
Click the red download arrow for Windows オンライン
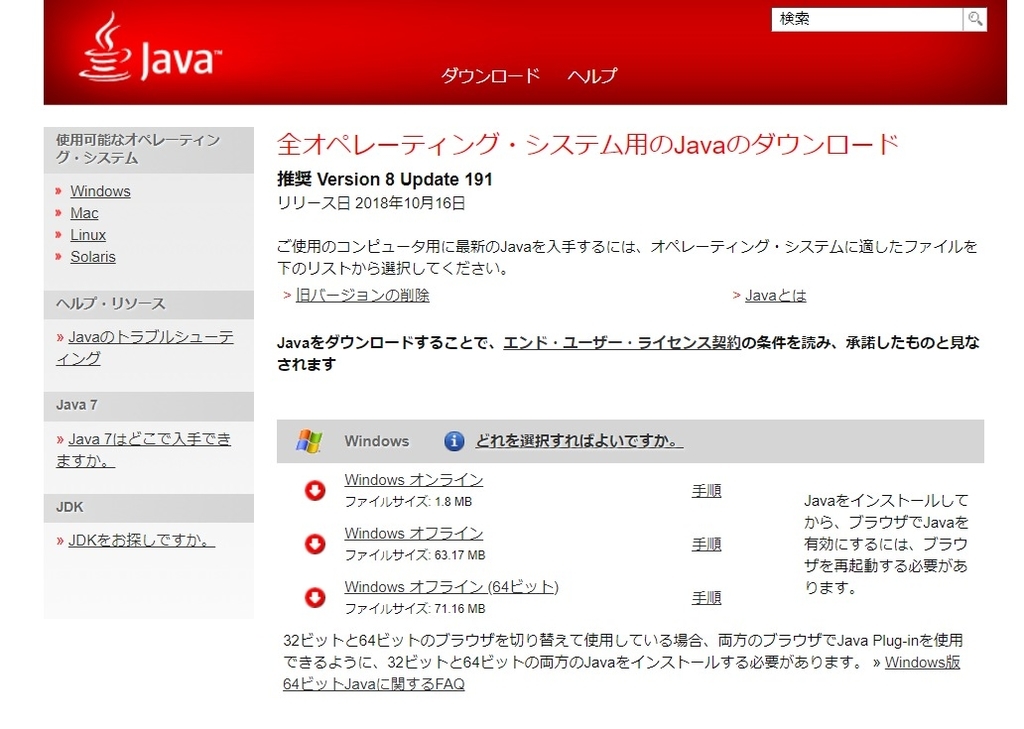click(315, 491)
